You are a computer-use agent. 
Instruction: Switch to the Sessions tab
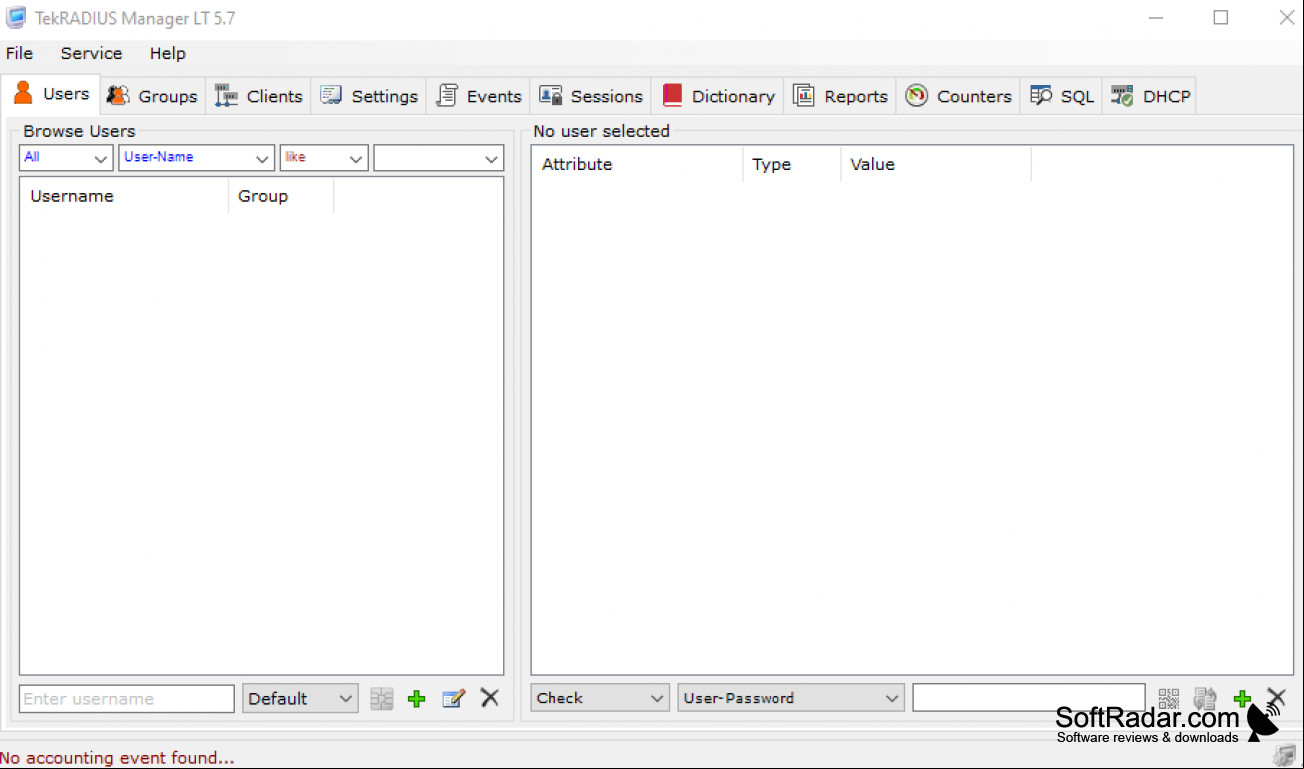point(591,96)
